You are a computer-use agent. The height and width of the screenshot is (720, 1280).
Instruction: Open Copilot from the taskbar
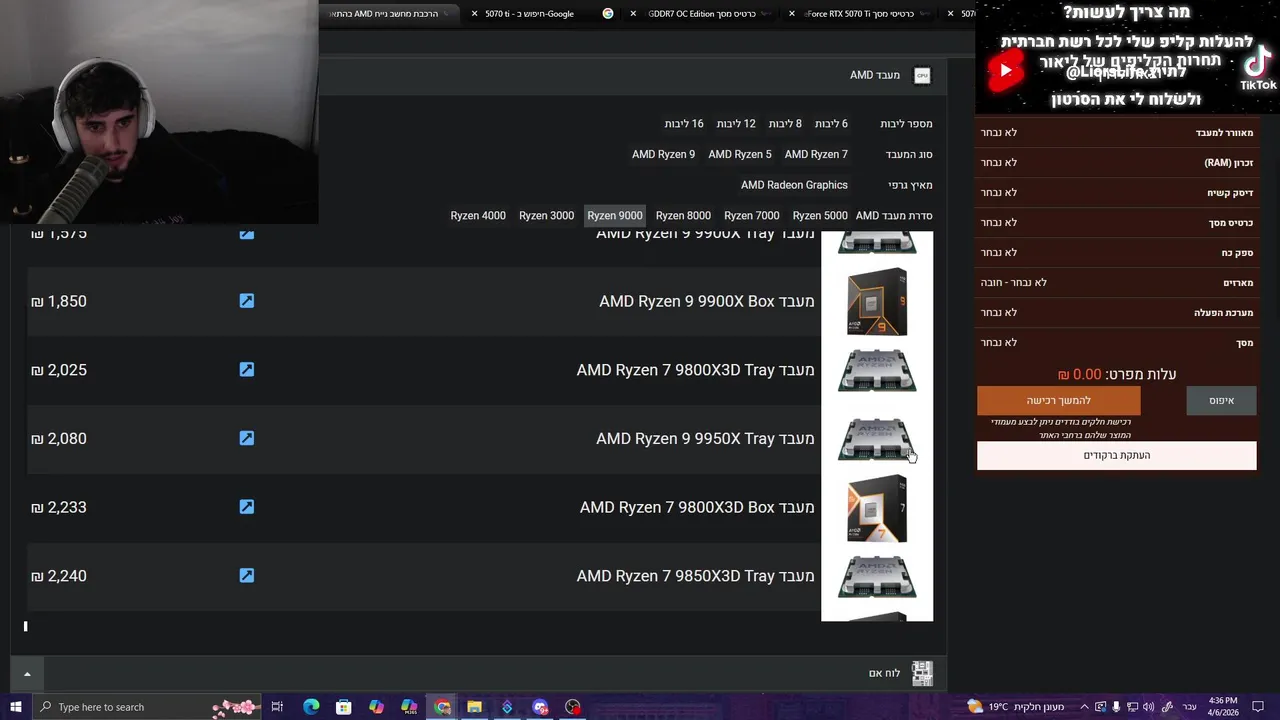[376, 707]
